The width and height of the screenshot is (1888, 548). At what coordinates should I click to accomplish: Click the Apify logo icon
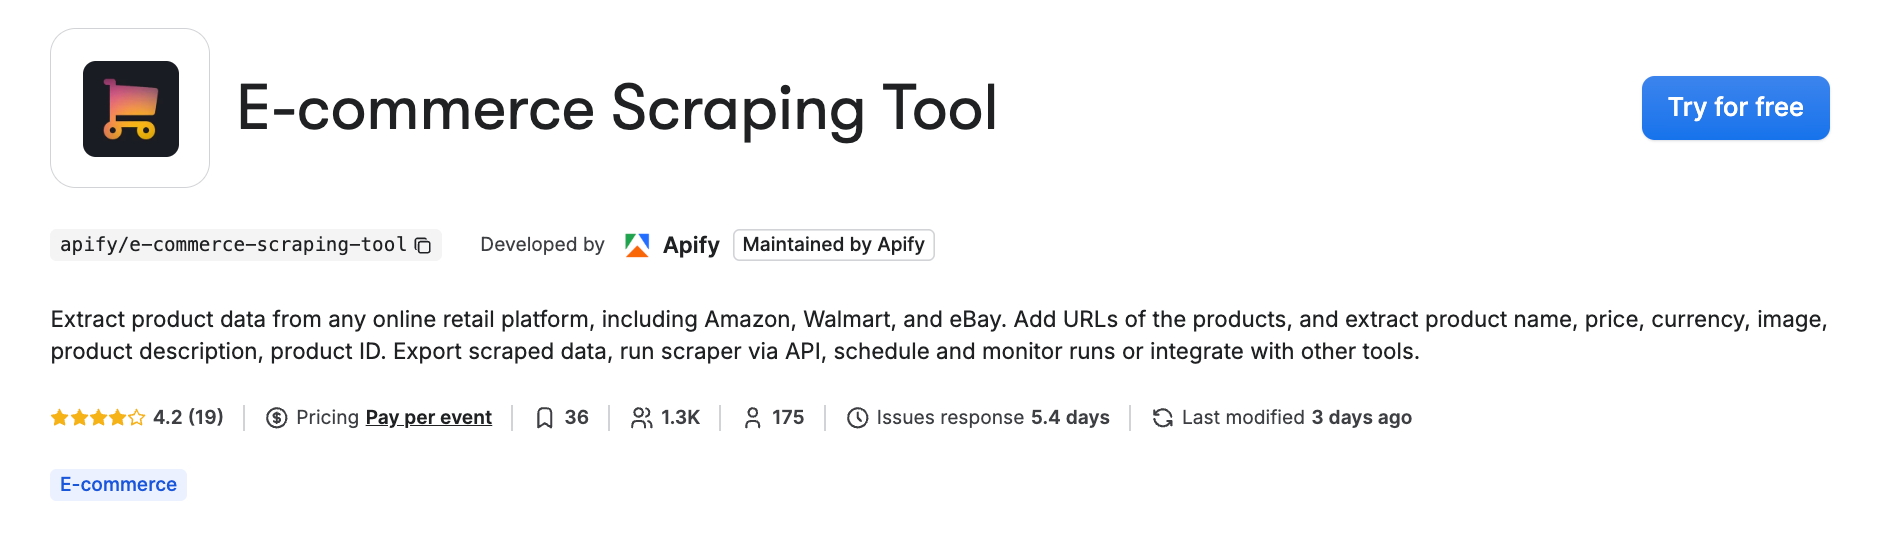pyautogui.click(x=637, y=245)
